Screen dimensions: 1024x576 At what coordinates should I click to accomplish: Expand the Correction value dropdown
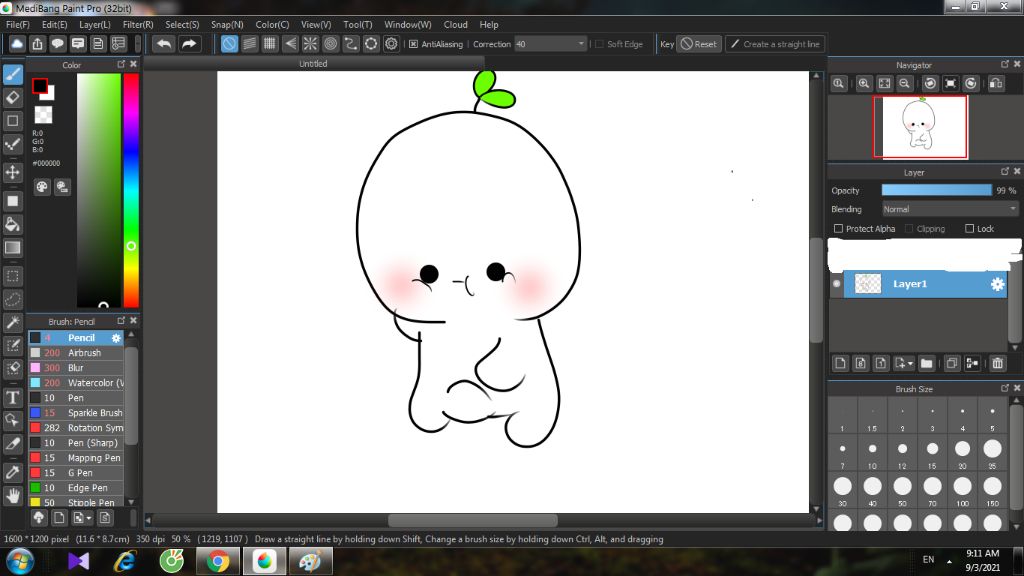[581, 44]
